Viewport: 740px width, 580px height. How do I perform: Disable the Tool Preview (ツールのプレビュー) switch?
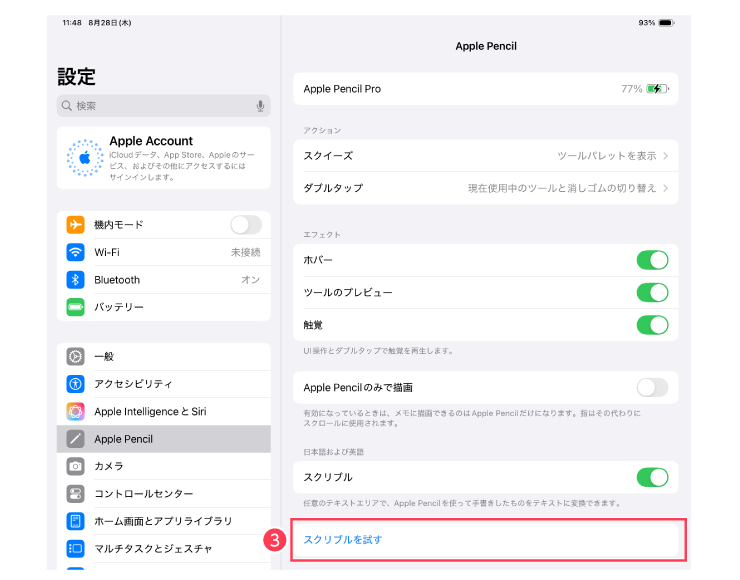(652, 293)
